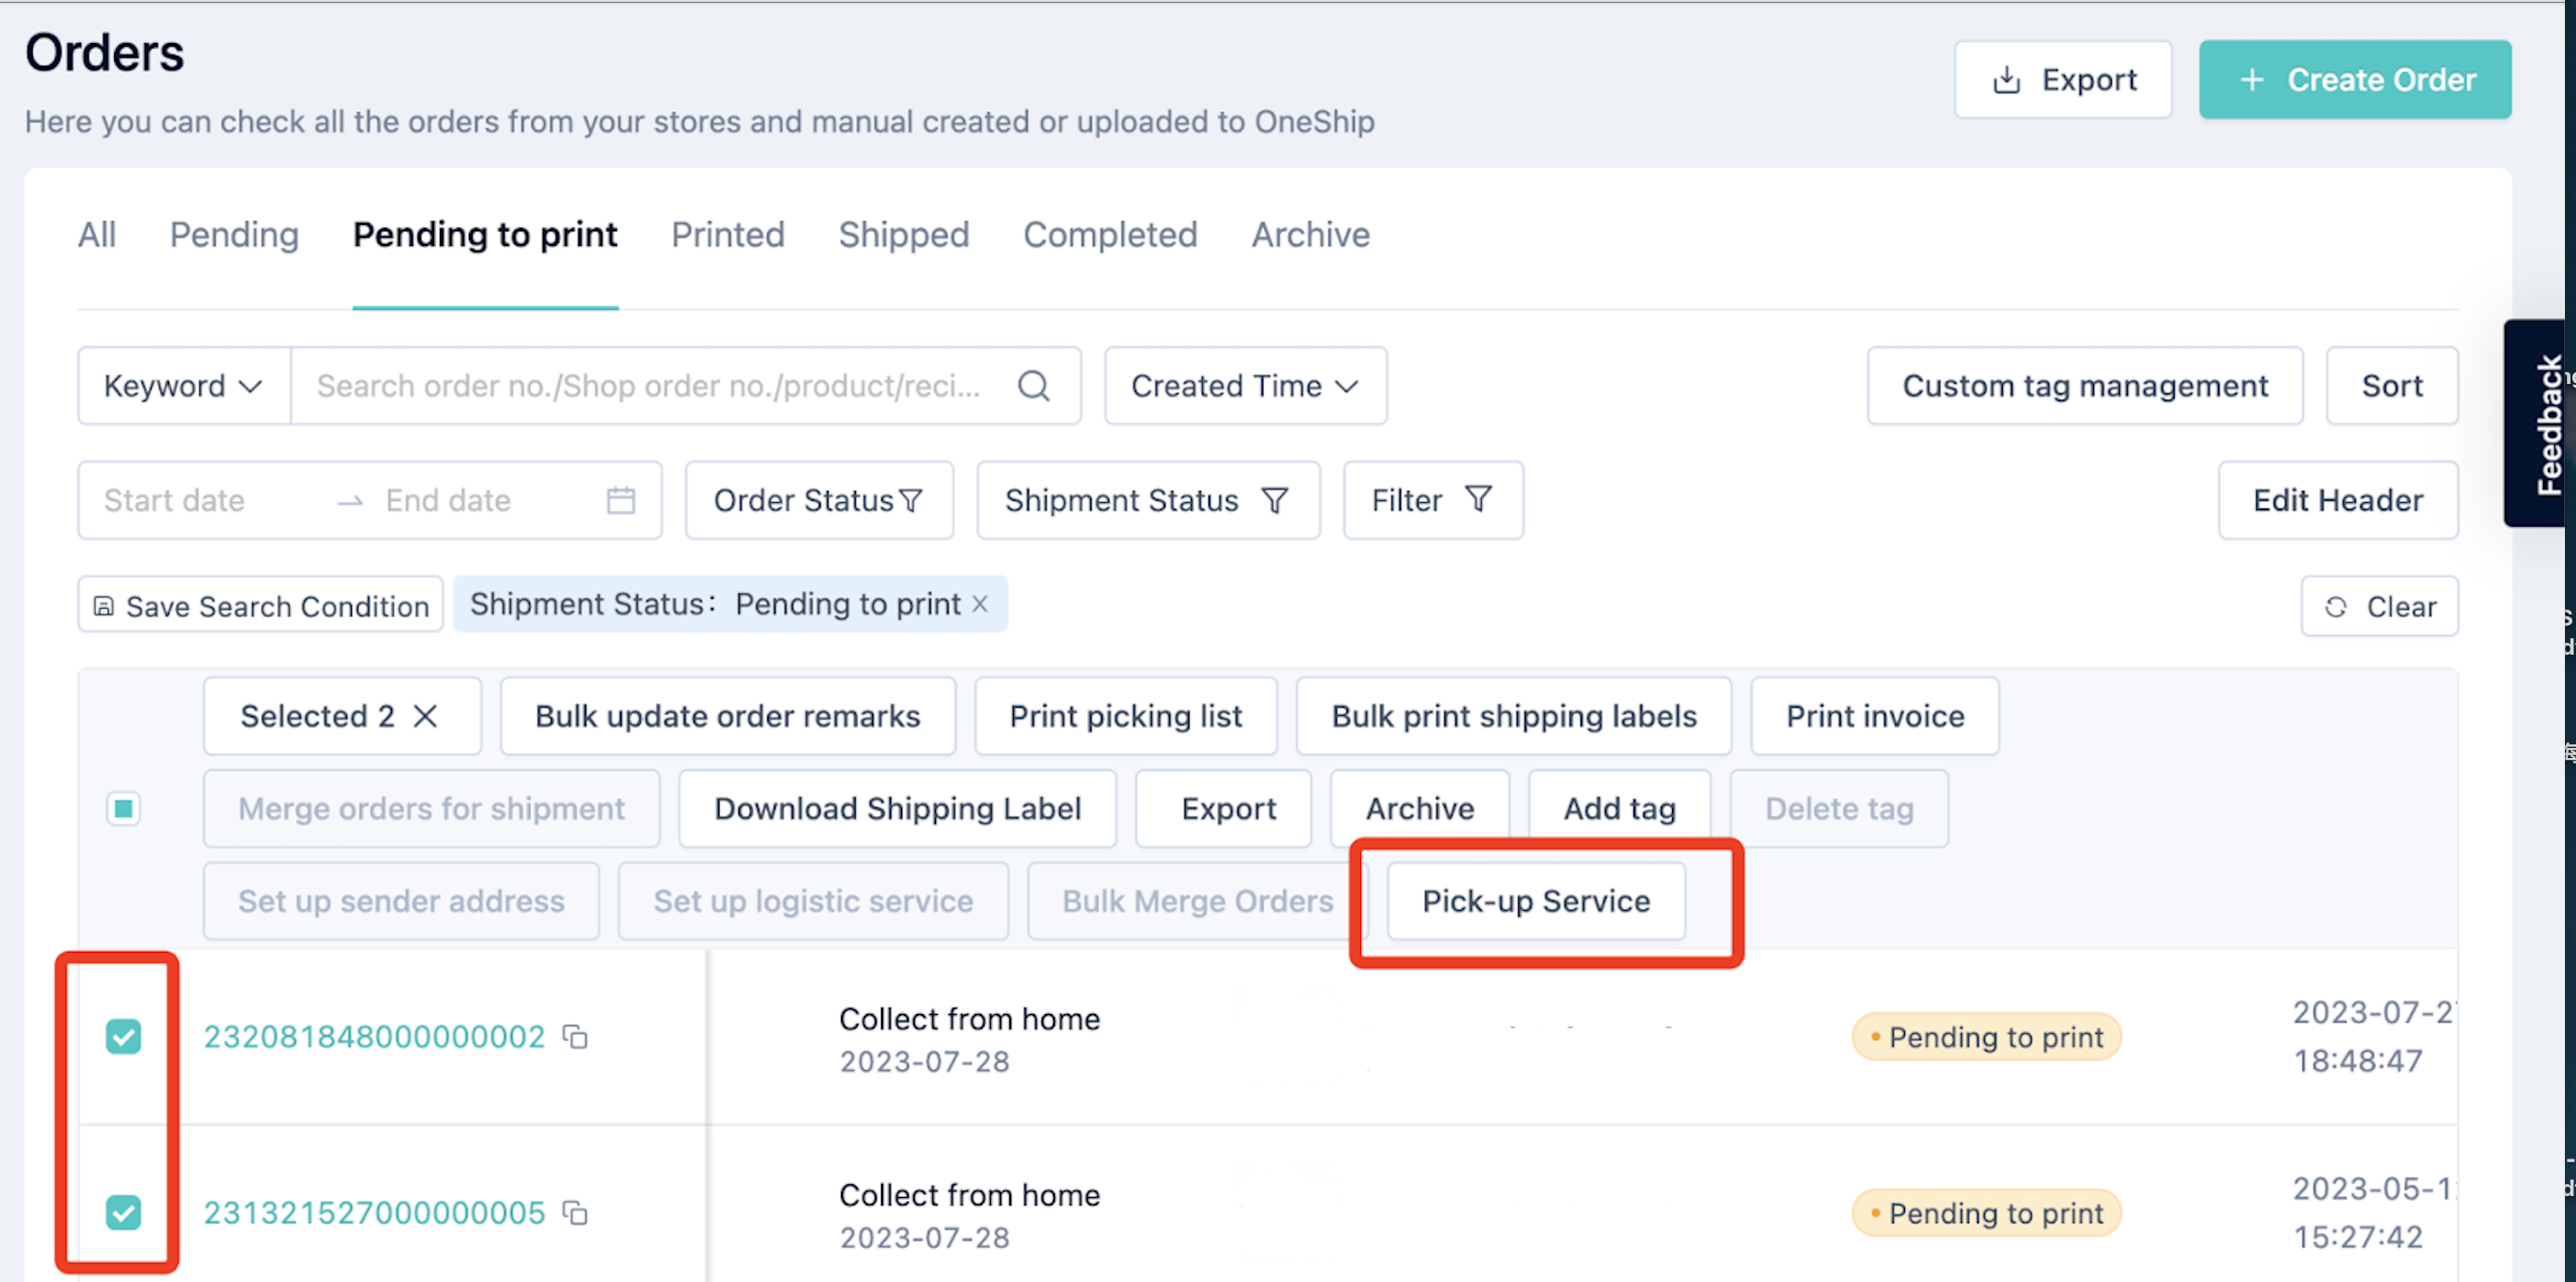This screenshot has width=2576, height=1282.
Task: Switch to the Printed tab
Action: [727, 235]
